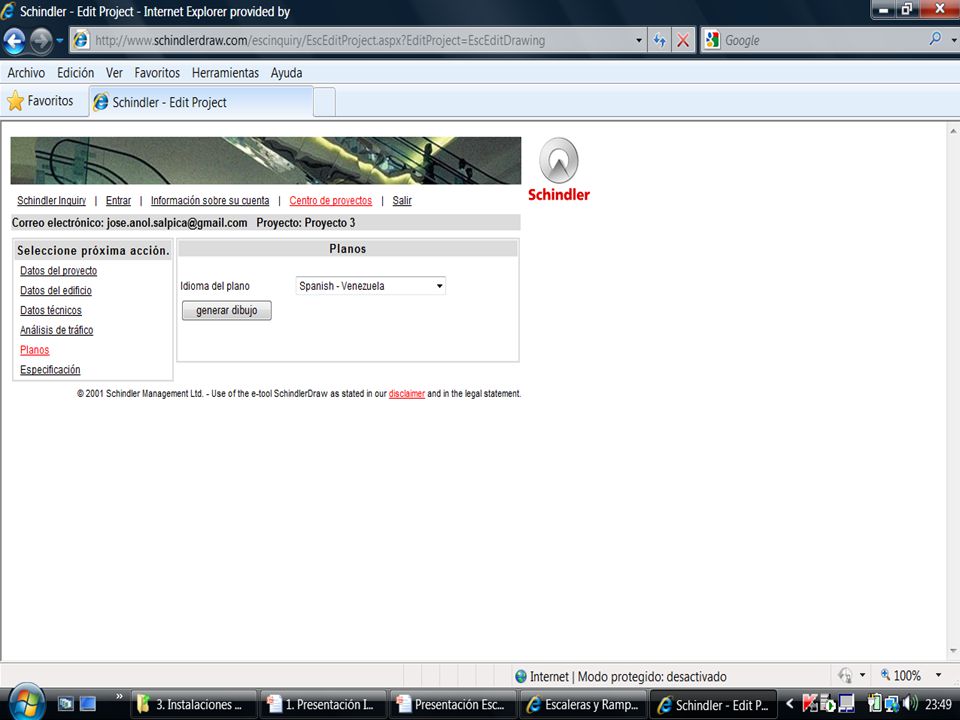Screen dimensions: 960x720
Task: Show hidden tray icons arrow
Action: pyautogui.click(x=789, y=704)
